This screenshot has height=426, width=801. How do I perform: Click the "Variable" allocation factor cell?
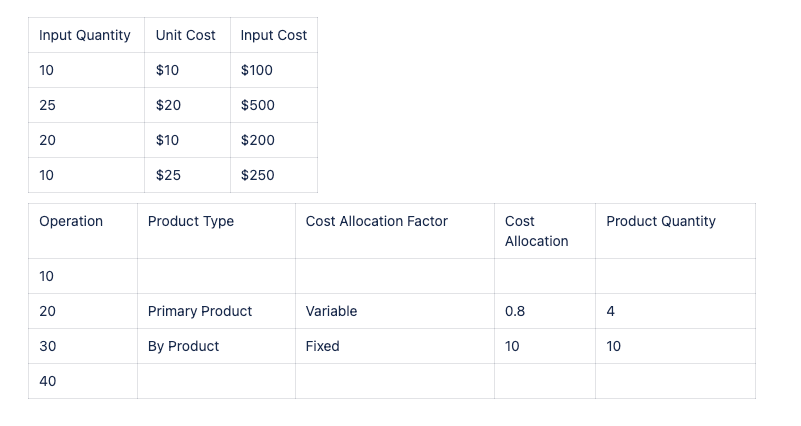pyautogui.click(x=331, y=311)
